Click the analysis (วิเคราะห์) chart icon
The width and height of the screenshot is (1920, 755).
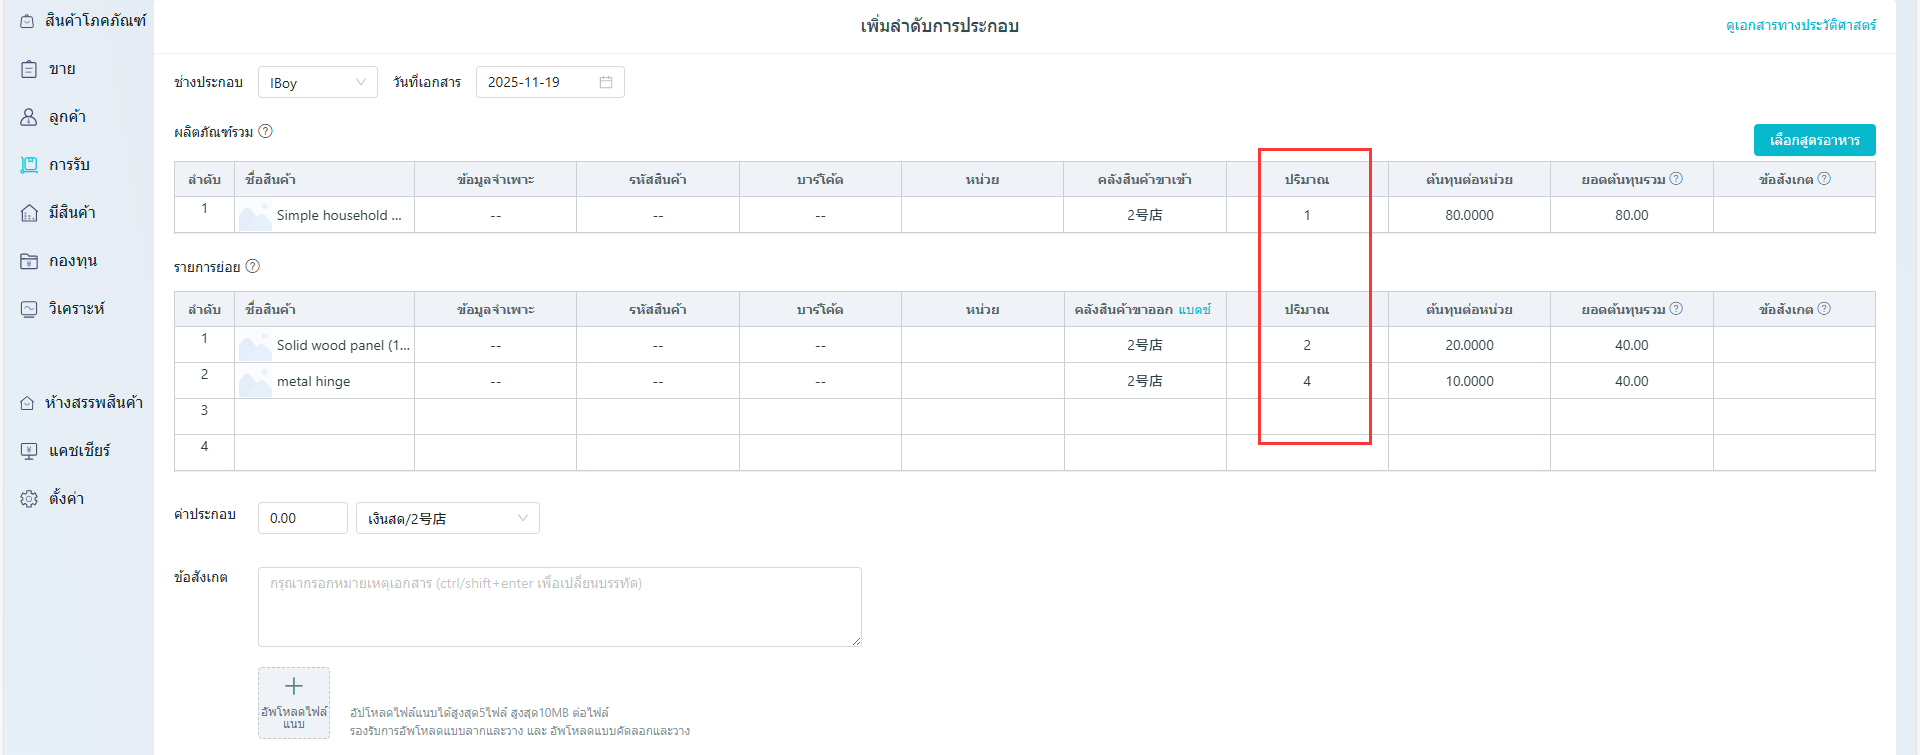click(x=29, y=309)
